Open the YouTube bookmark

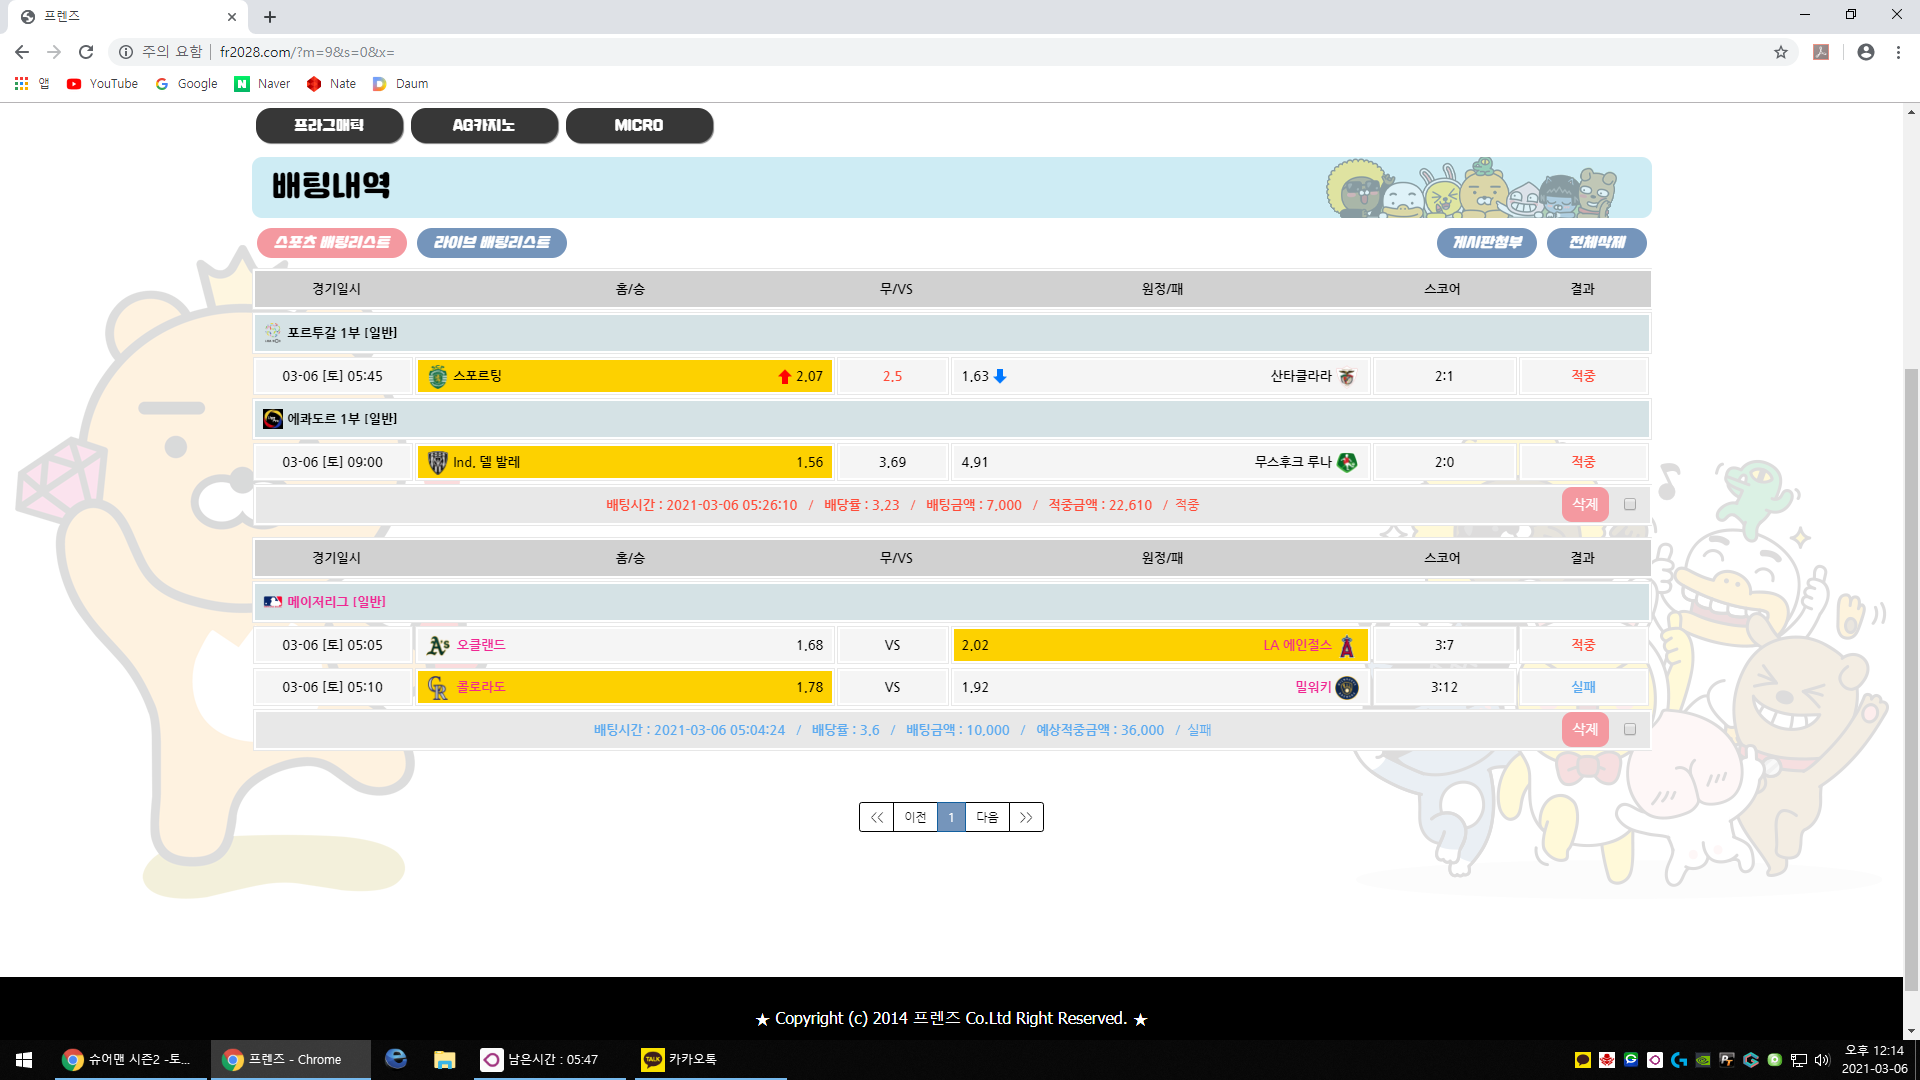[x=103, y=84]
